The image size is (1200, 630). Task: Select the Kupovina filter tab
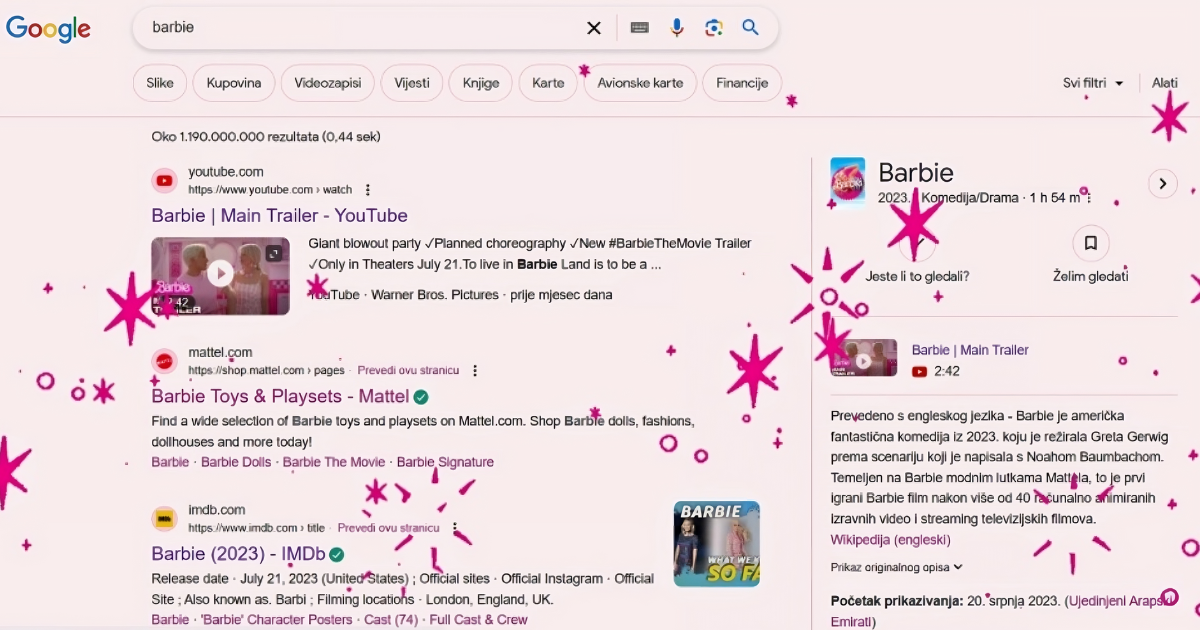click(234, 83)
